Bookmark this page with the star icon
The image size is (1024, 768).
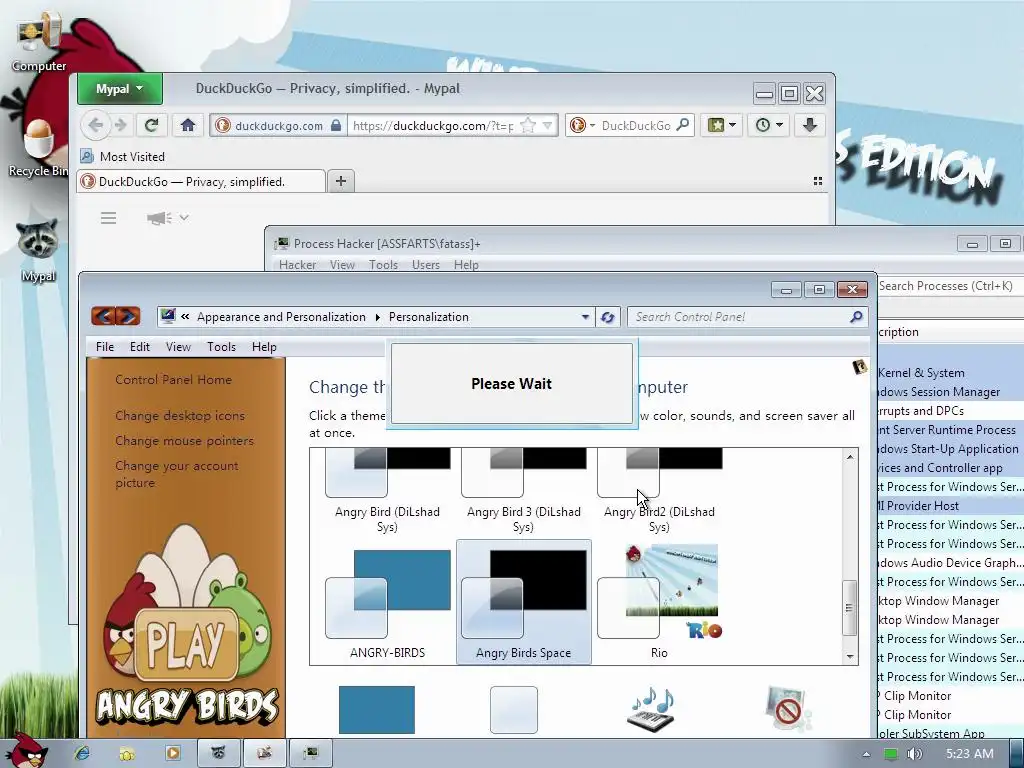coord(528,125)
